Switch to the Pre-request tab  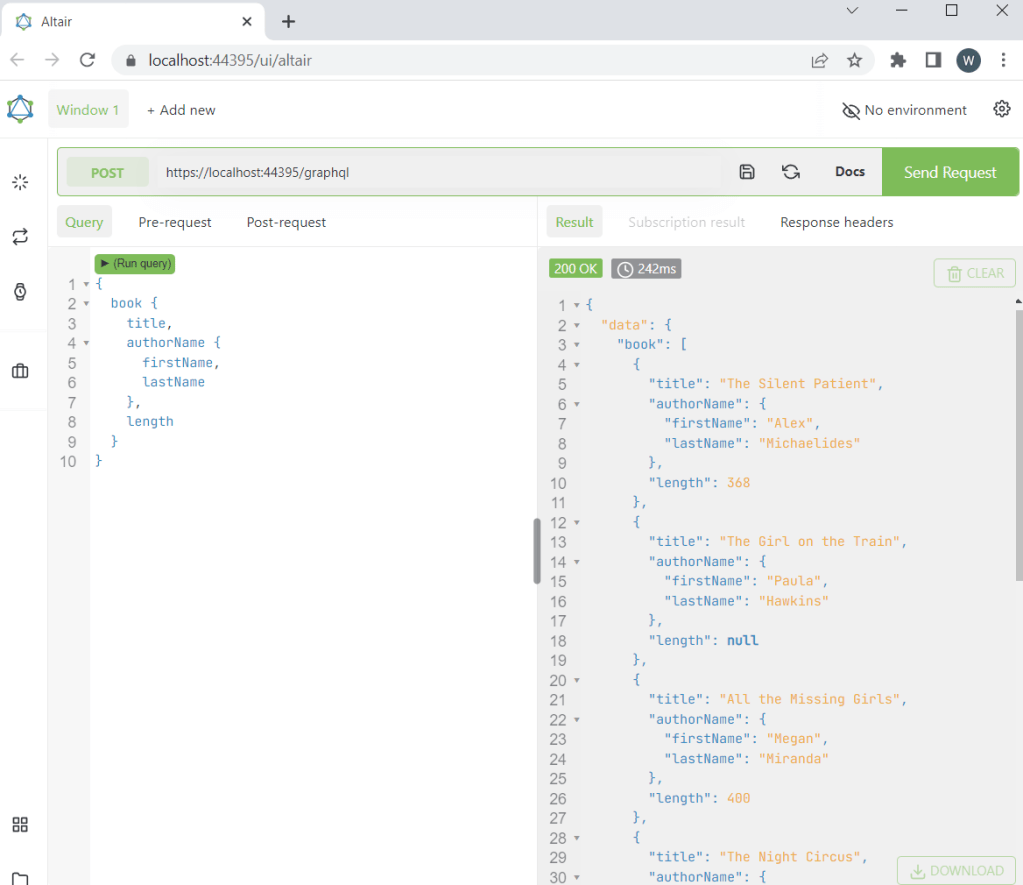point(175,222)
